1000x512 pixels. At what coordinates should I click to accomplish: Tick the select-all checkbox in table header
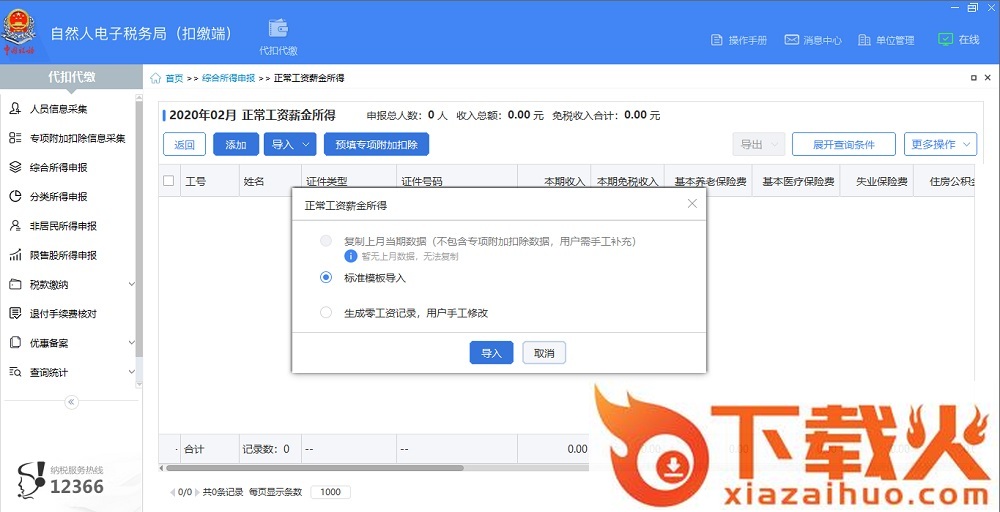click(x=168, y=181)
